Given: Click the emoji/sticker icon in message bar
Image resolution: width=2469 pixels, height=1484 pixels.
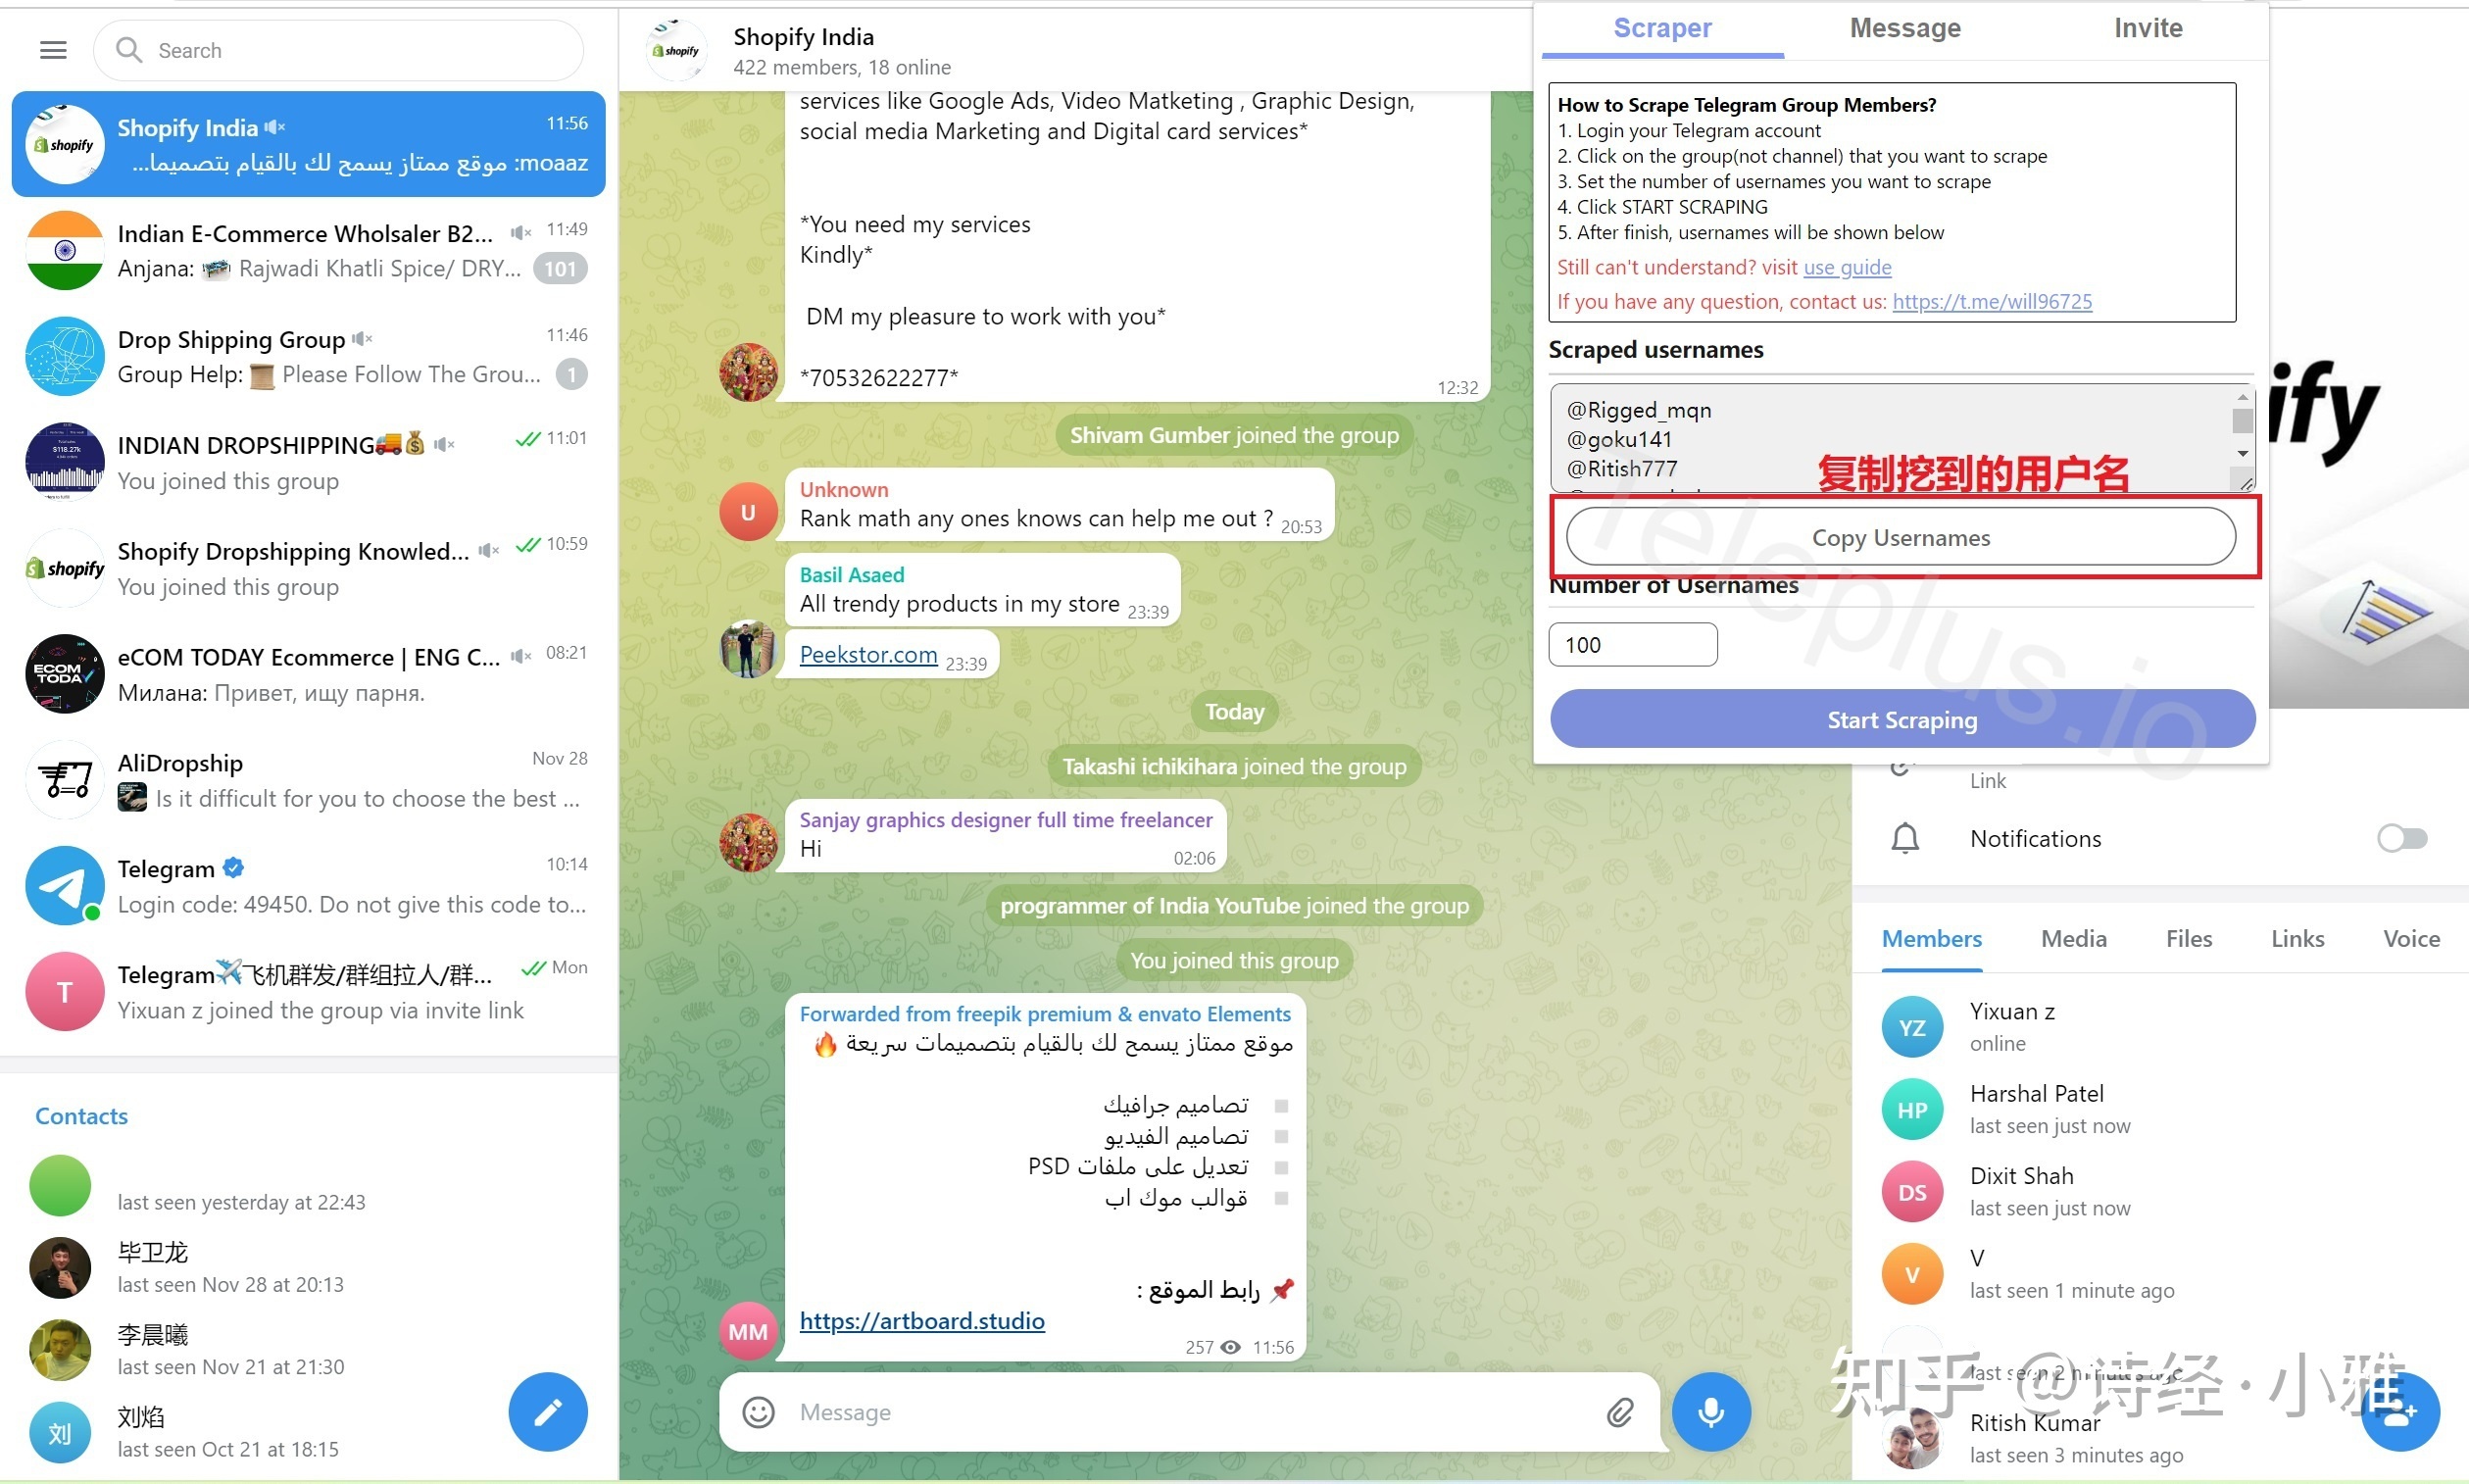Looking at the screenshot, I should pyautogui.click(x=760, y=1410).
